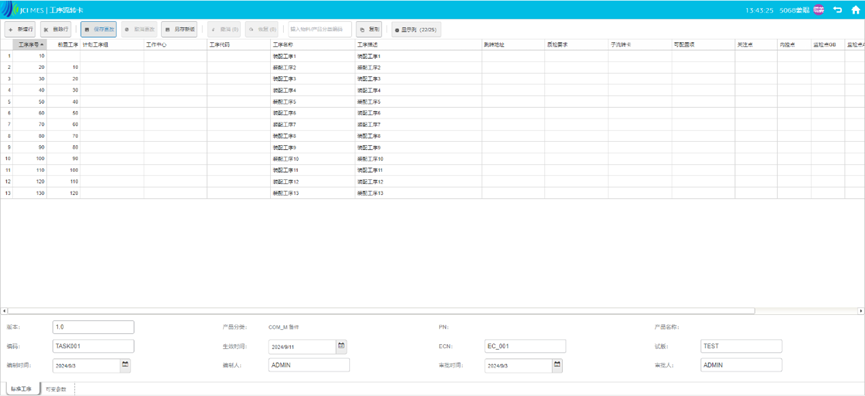865x396 pixels.
Task: Click the horizontal scrollbar thumb
Action: tap(381, 311)
